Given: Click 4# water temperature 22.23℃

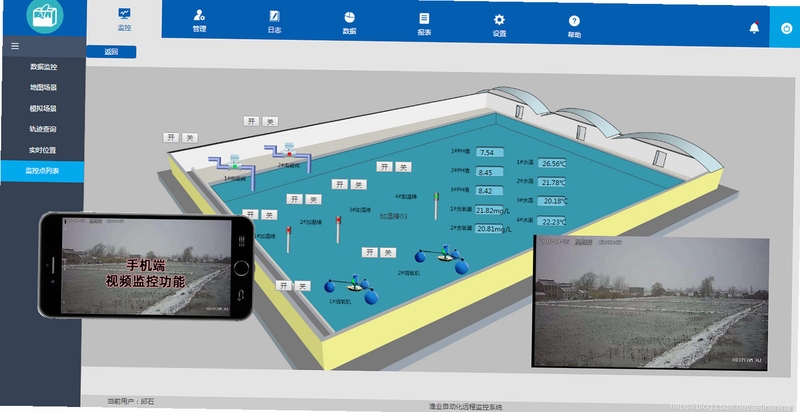Looking at the screenshot, I should point(552,221).
